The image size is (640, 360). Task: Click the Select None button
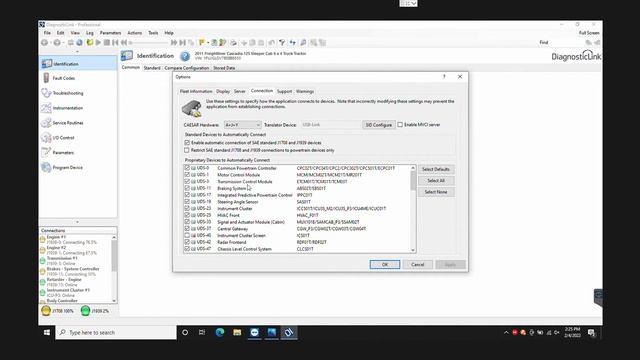coord(436,192)
